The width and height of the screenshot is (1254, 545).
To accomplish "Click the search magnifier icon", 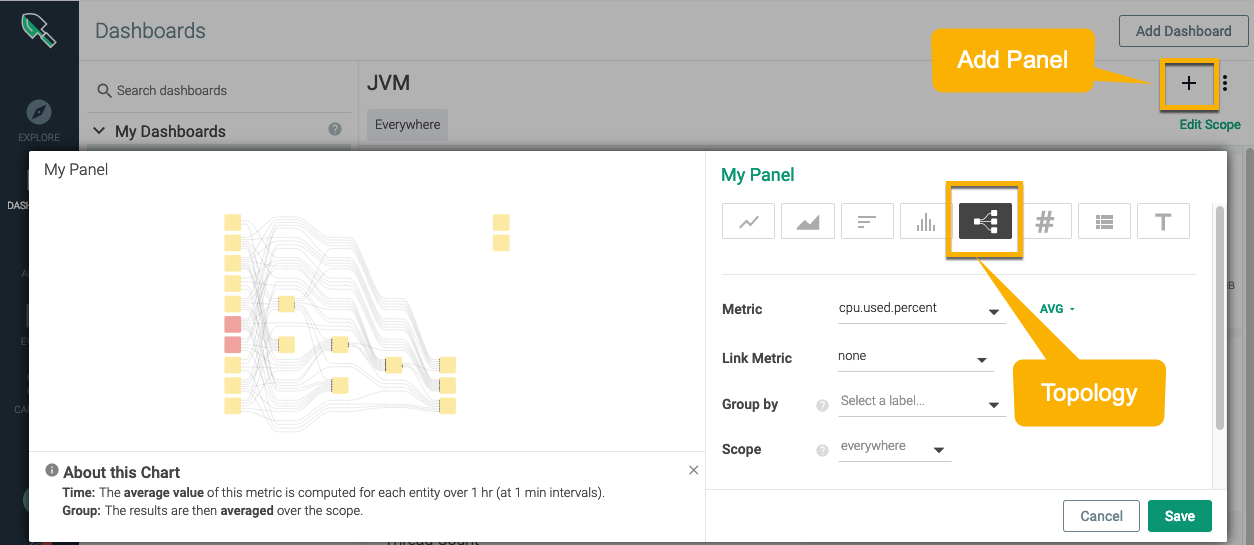I will click(104, 90).
